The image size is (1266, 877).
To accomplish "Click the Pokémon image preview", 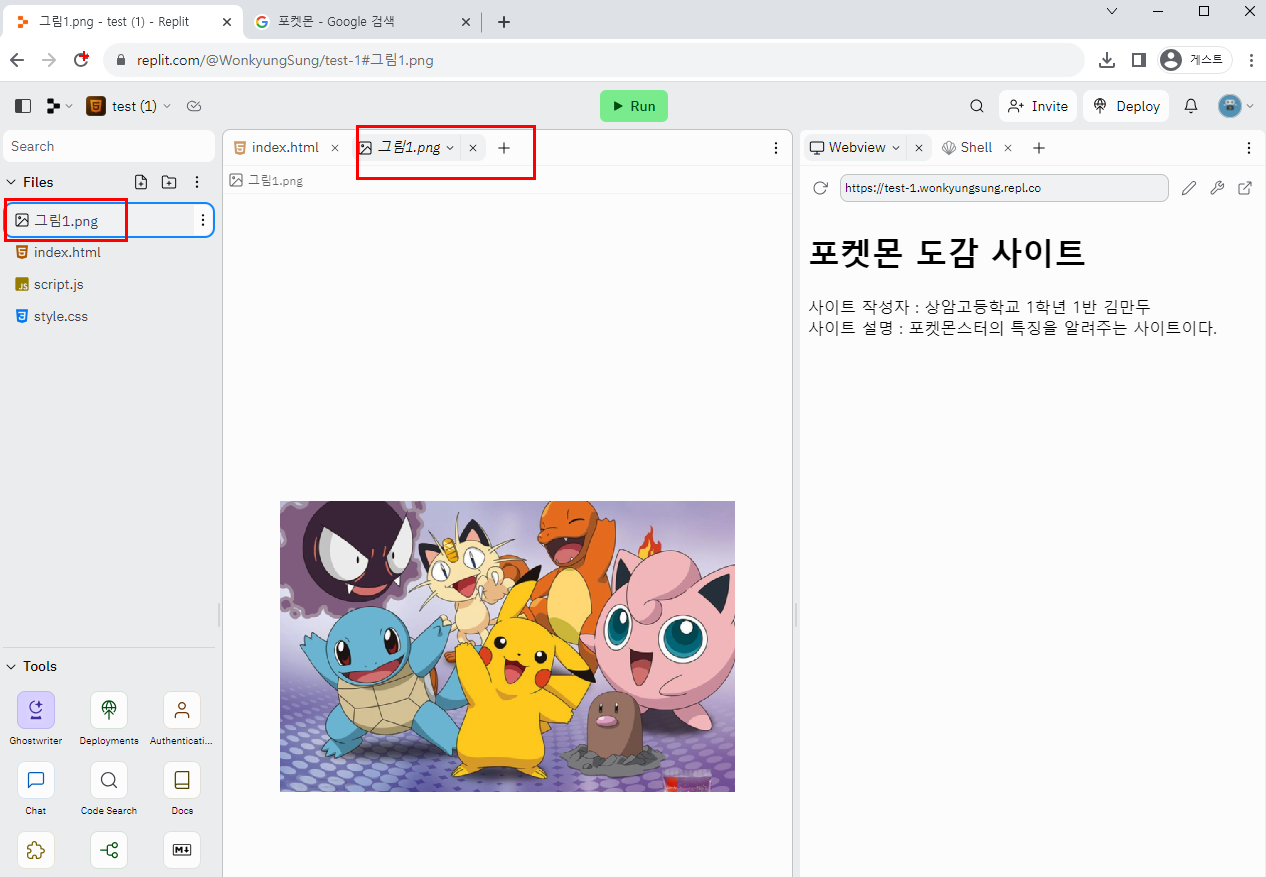I will pyautogui.click(x=507, y=646).
